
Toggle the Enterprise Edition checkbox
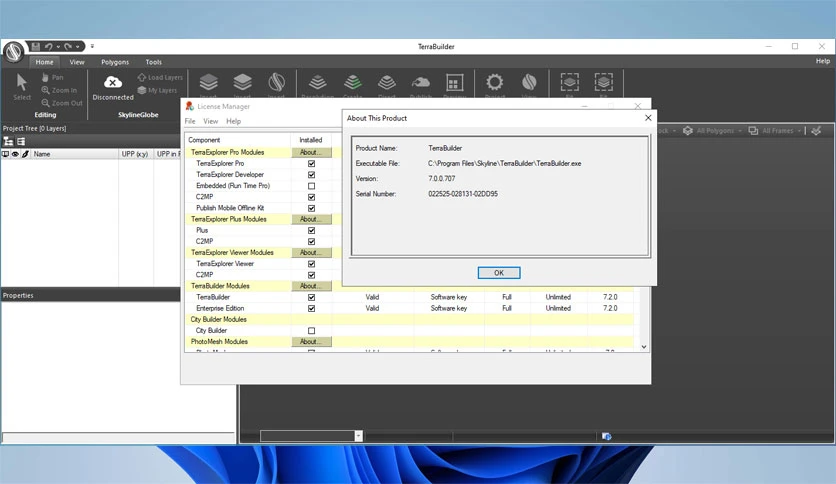pos(311,309)
